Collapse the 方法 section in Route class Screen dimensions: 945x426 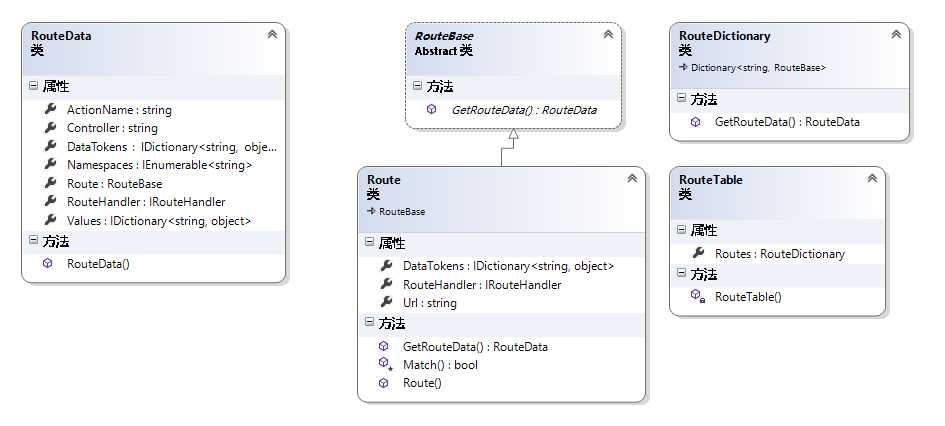point(370,324)
